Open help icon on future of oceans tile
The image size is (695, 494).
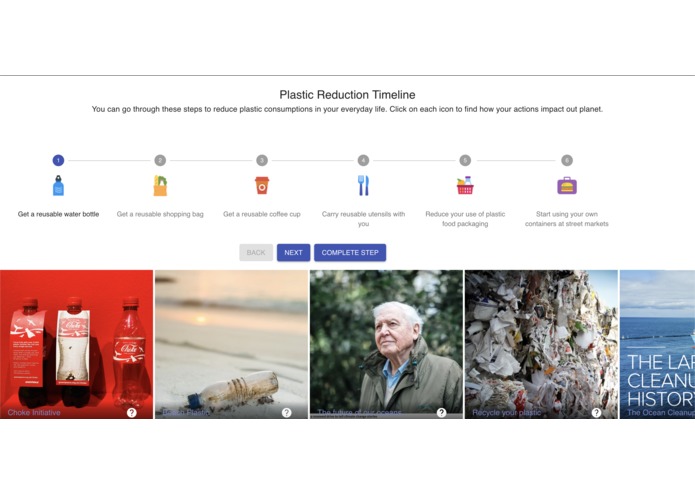(x=441, y=412)
